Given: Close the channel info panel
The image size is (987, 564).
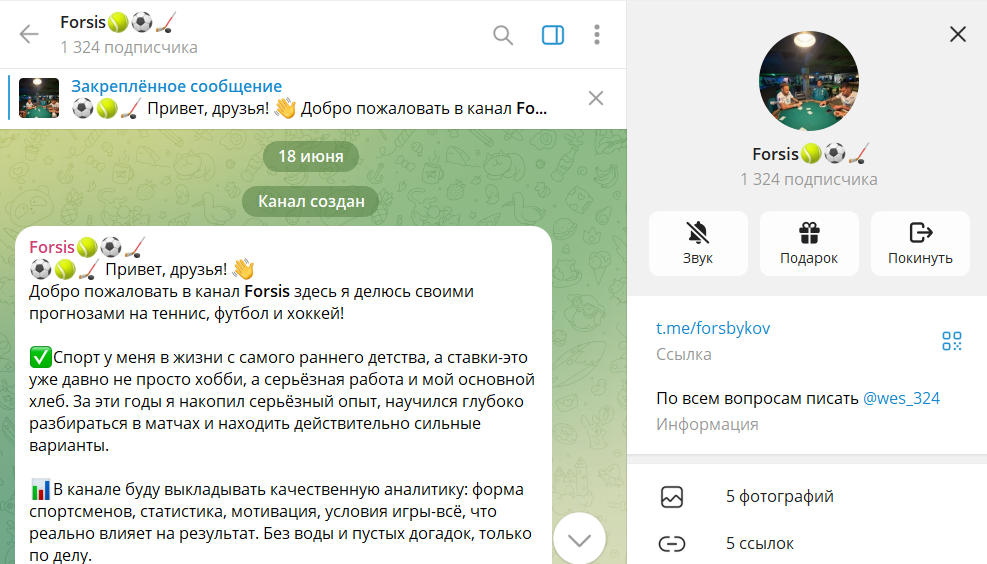Looking at the screenshot, I should [x=957, y=34].
